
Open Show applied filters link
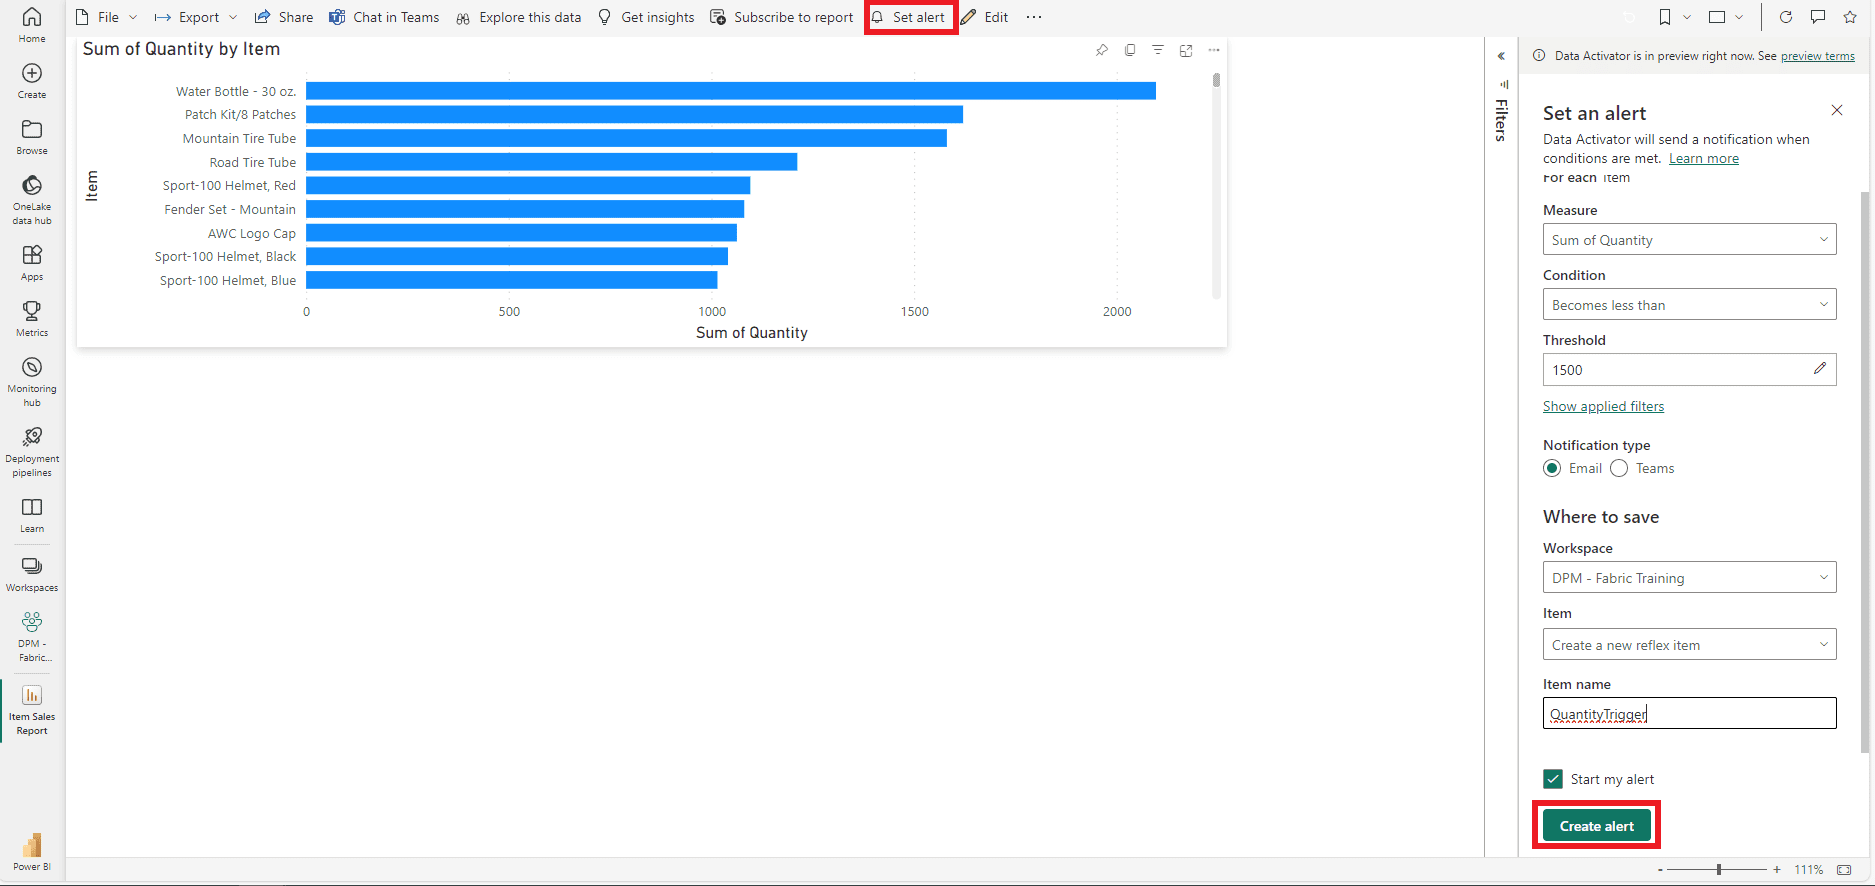pos(1603,406)
